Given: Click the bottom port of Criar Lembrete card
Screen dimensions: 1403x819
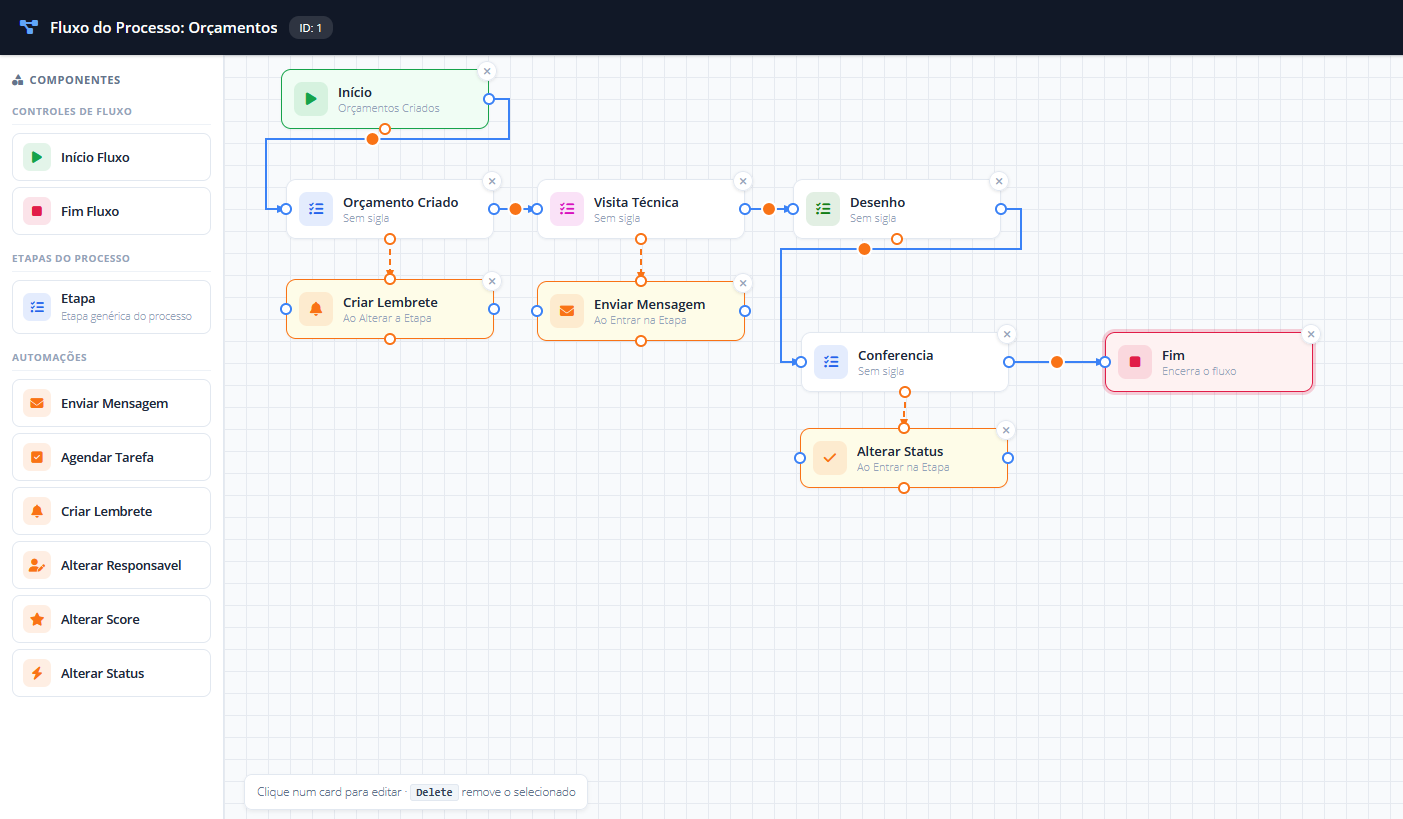Looking at the screenshot, I should (x=390, y=339).
